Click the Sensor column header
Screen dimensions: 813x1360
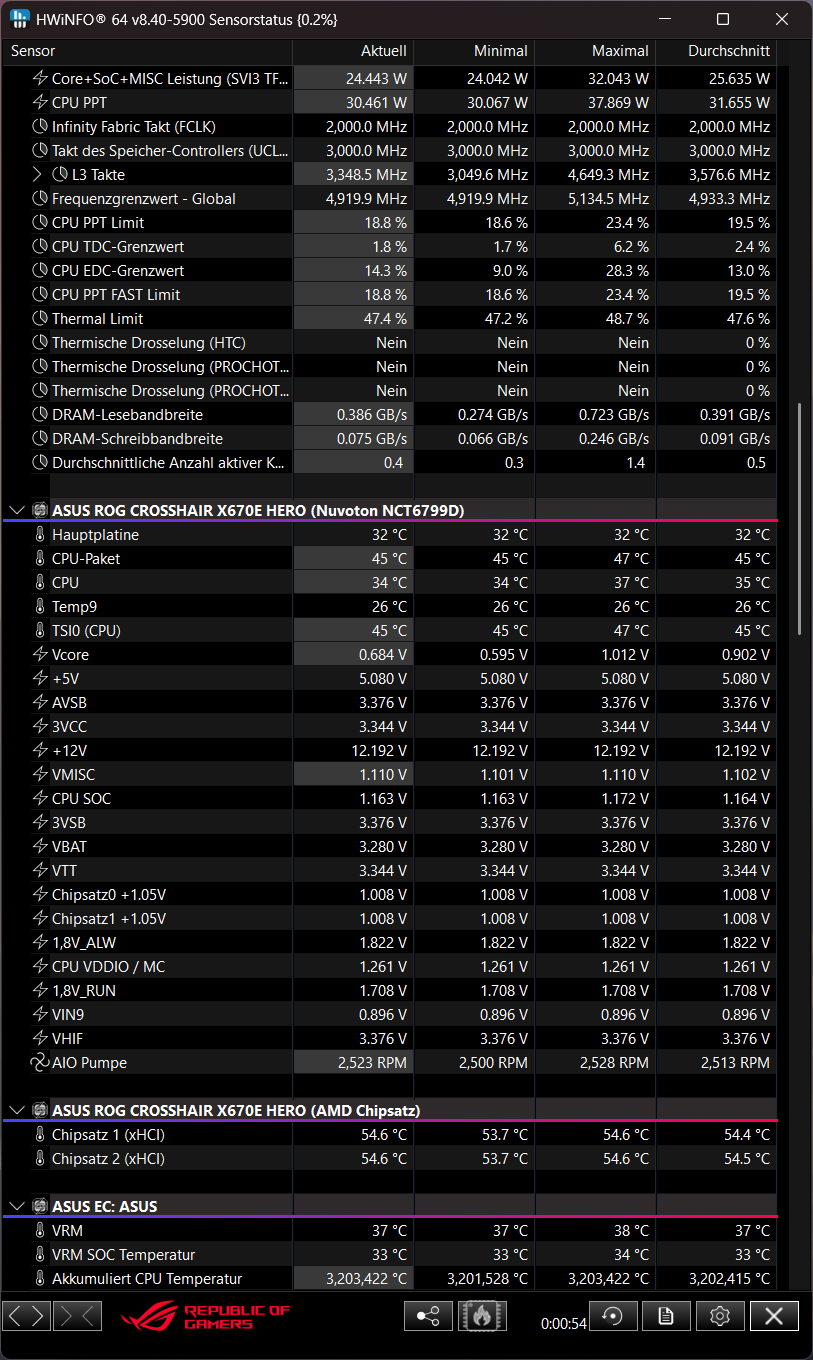(148, 51)
